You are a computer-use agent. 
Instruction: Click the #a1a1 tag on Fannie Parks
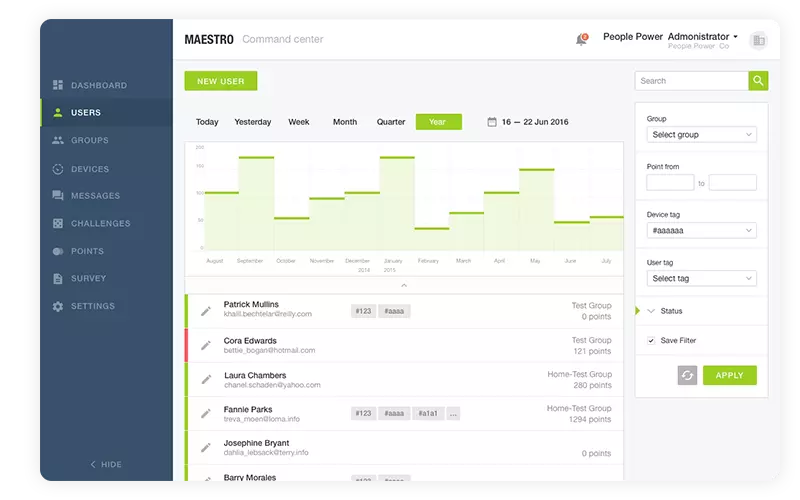click(428, 413)
